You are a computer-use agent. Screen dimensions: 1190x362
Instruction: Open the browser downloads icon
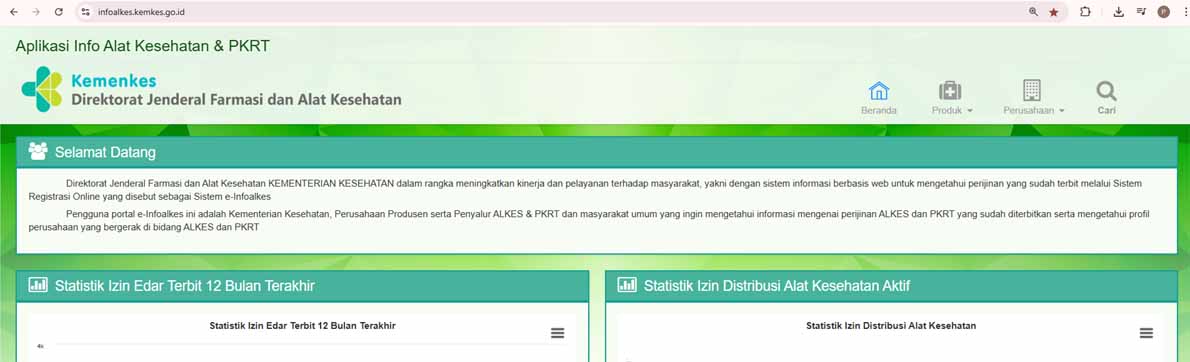1119,12
